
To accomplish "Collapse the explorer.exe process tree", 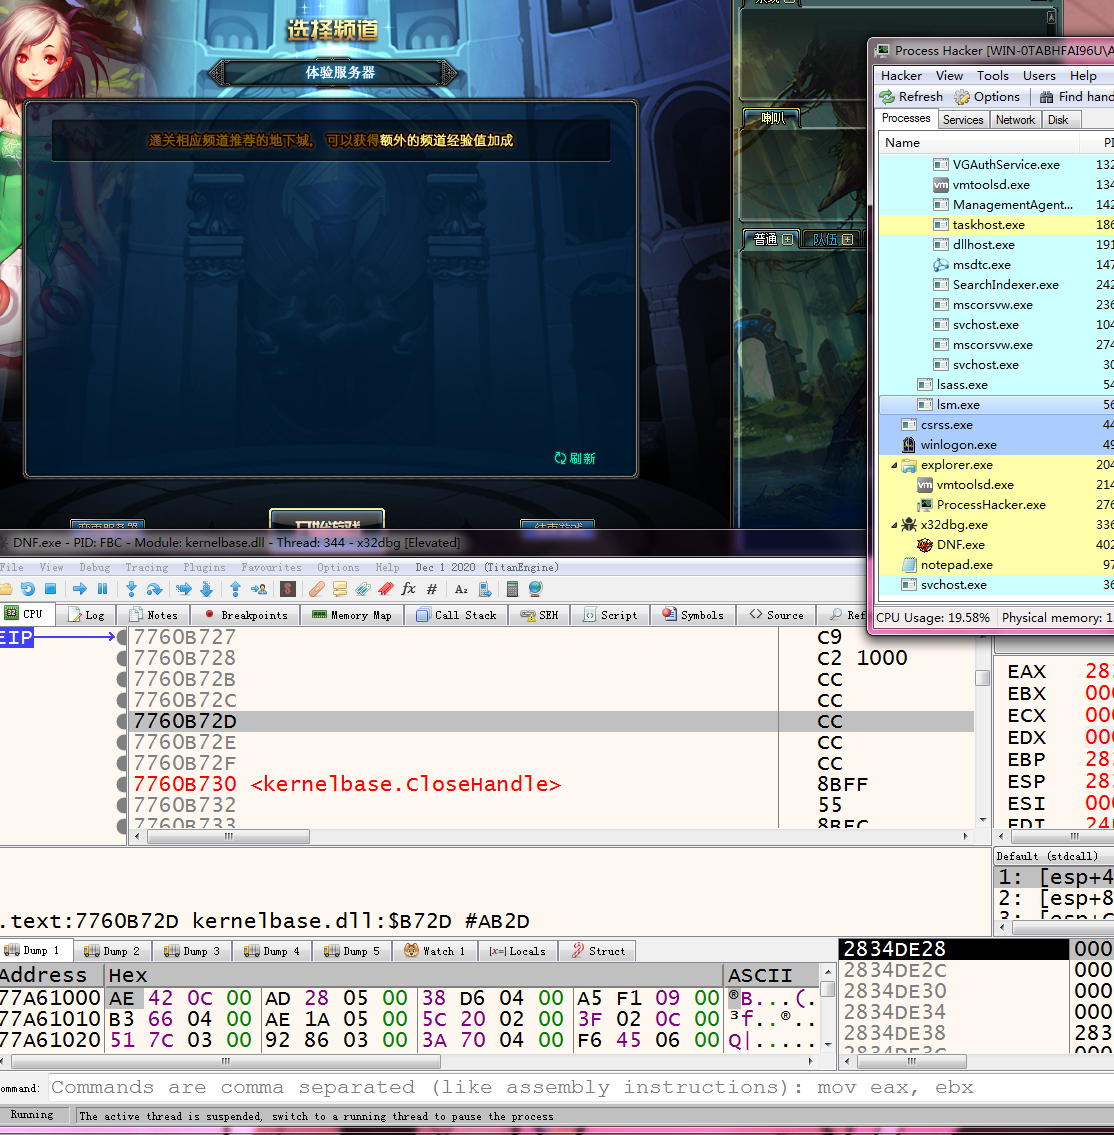I will coord(894,465).
